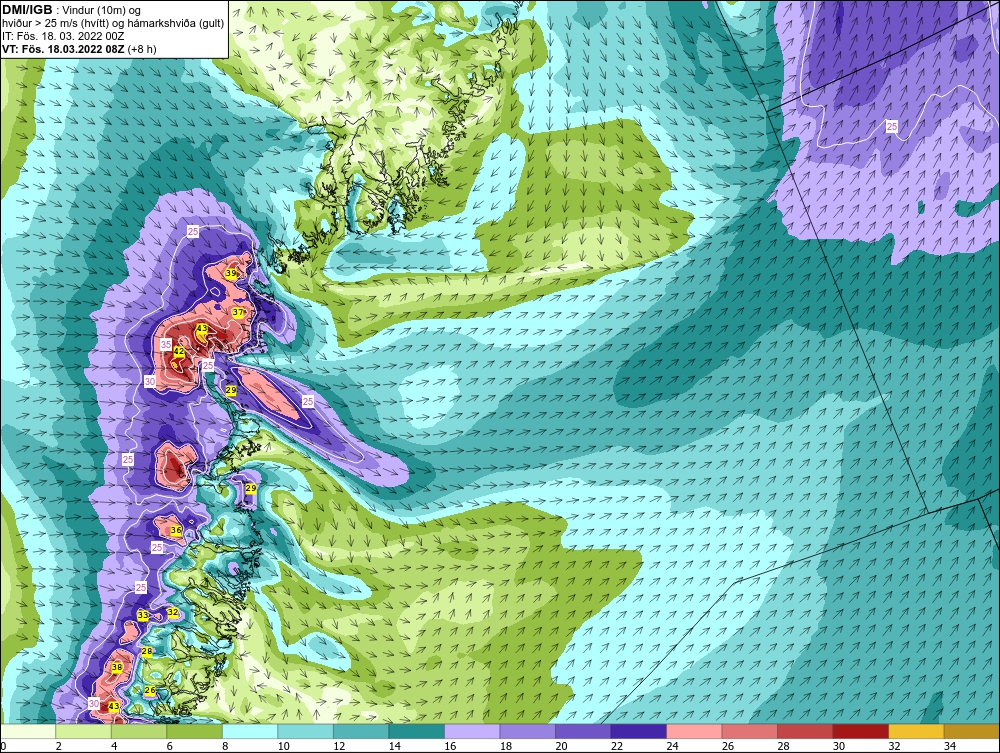Click the legend scale number 34
Image resolution: width=1000 pixels, height=753 pixels.
click(x=950, y=746)
